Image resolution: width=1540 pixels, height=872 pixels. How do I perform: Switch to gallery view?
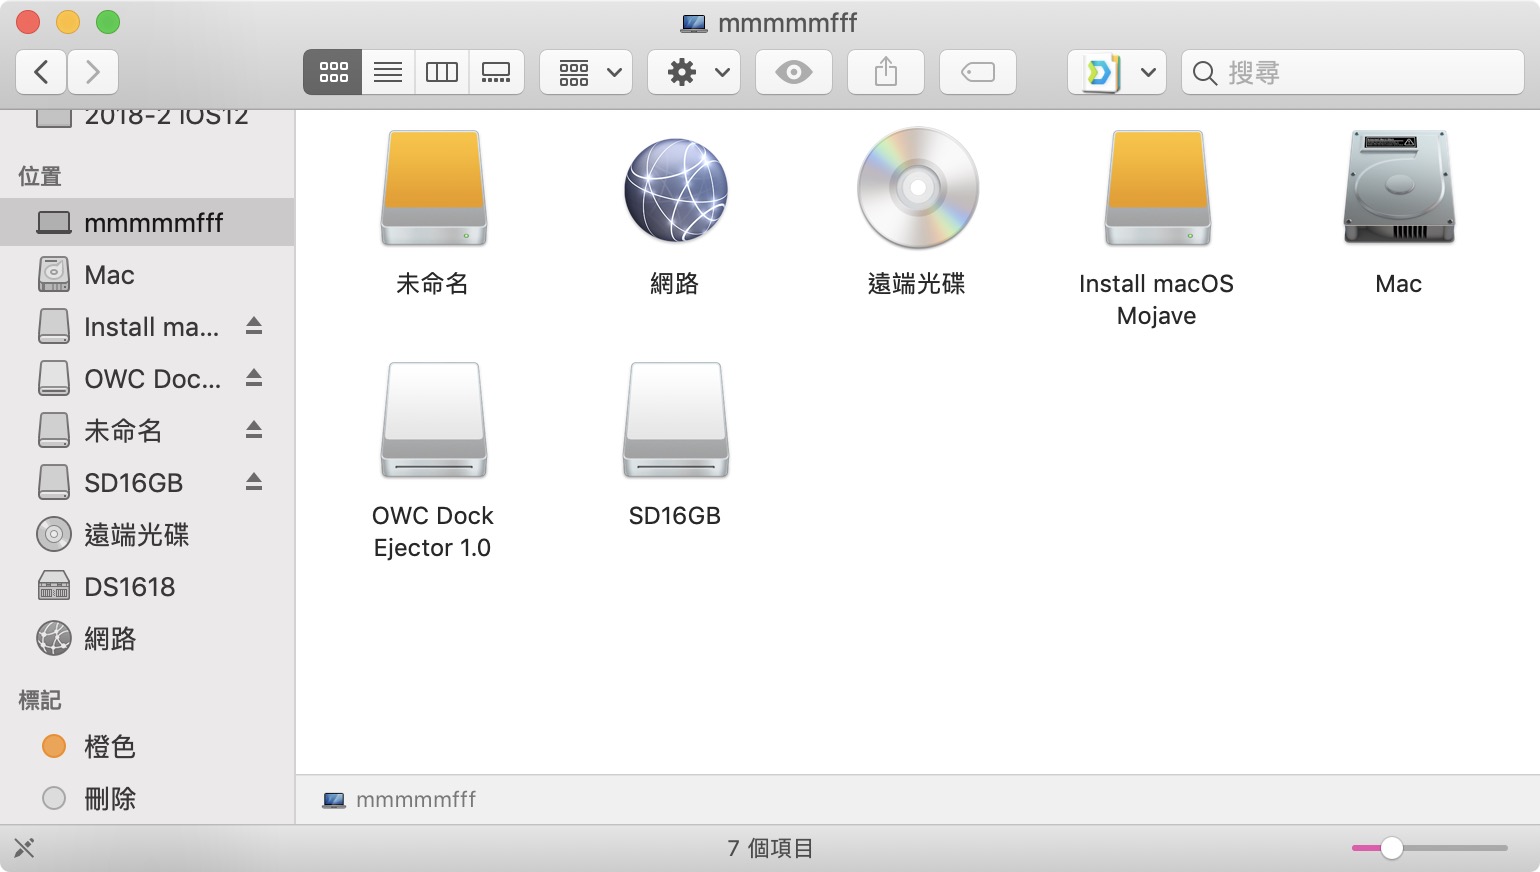click(x=496, y=72)
